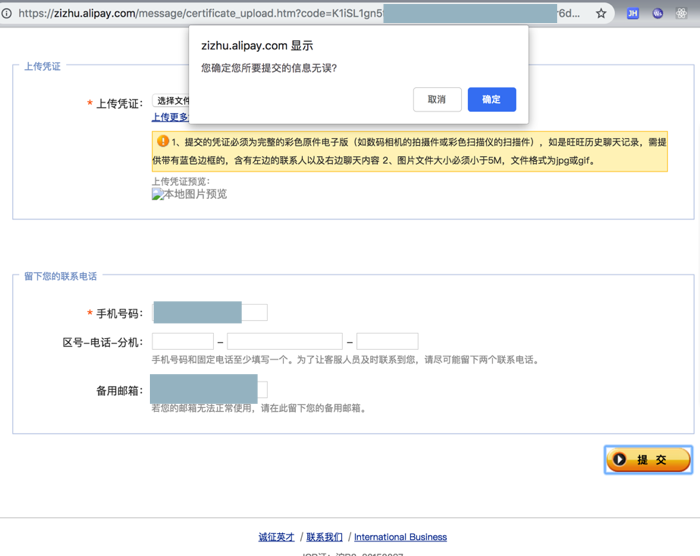Click the 上传凭证预览 label text
700x556 pixels.
(x=181, y=181)
